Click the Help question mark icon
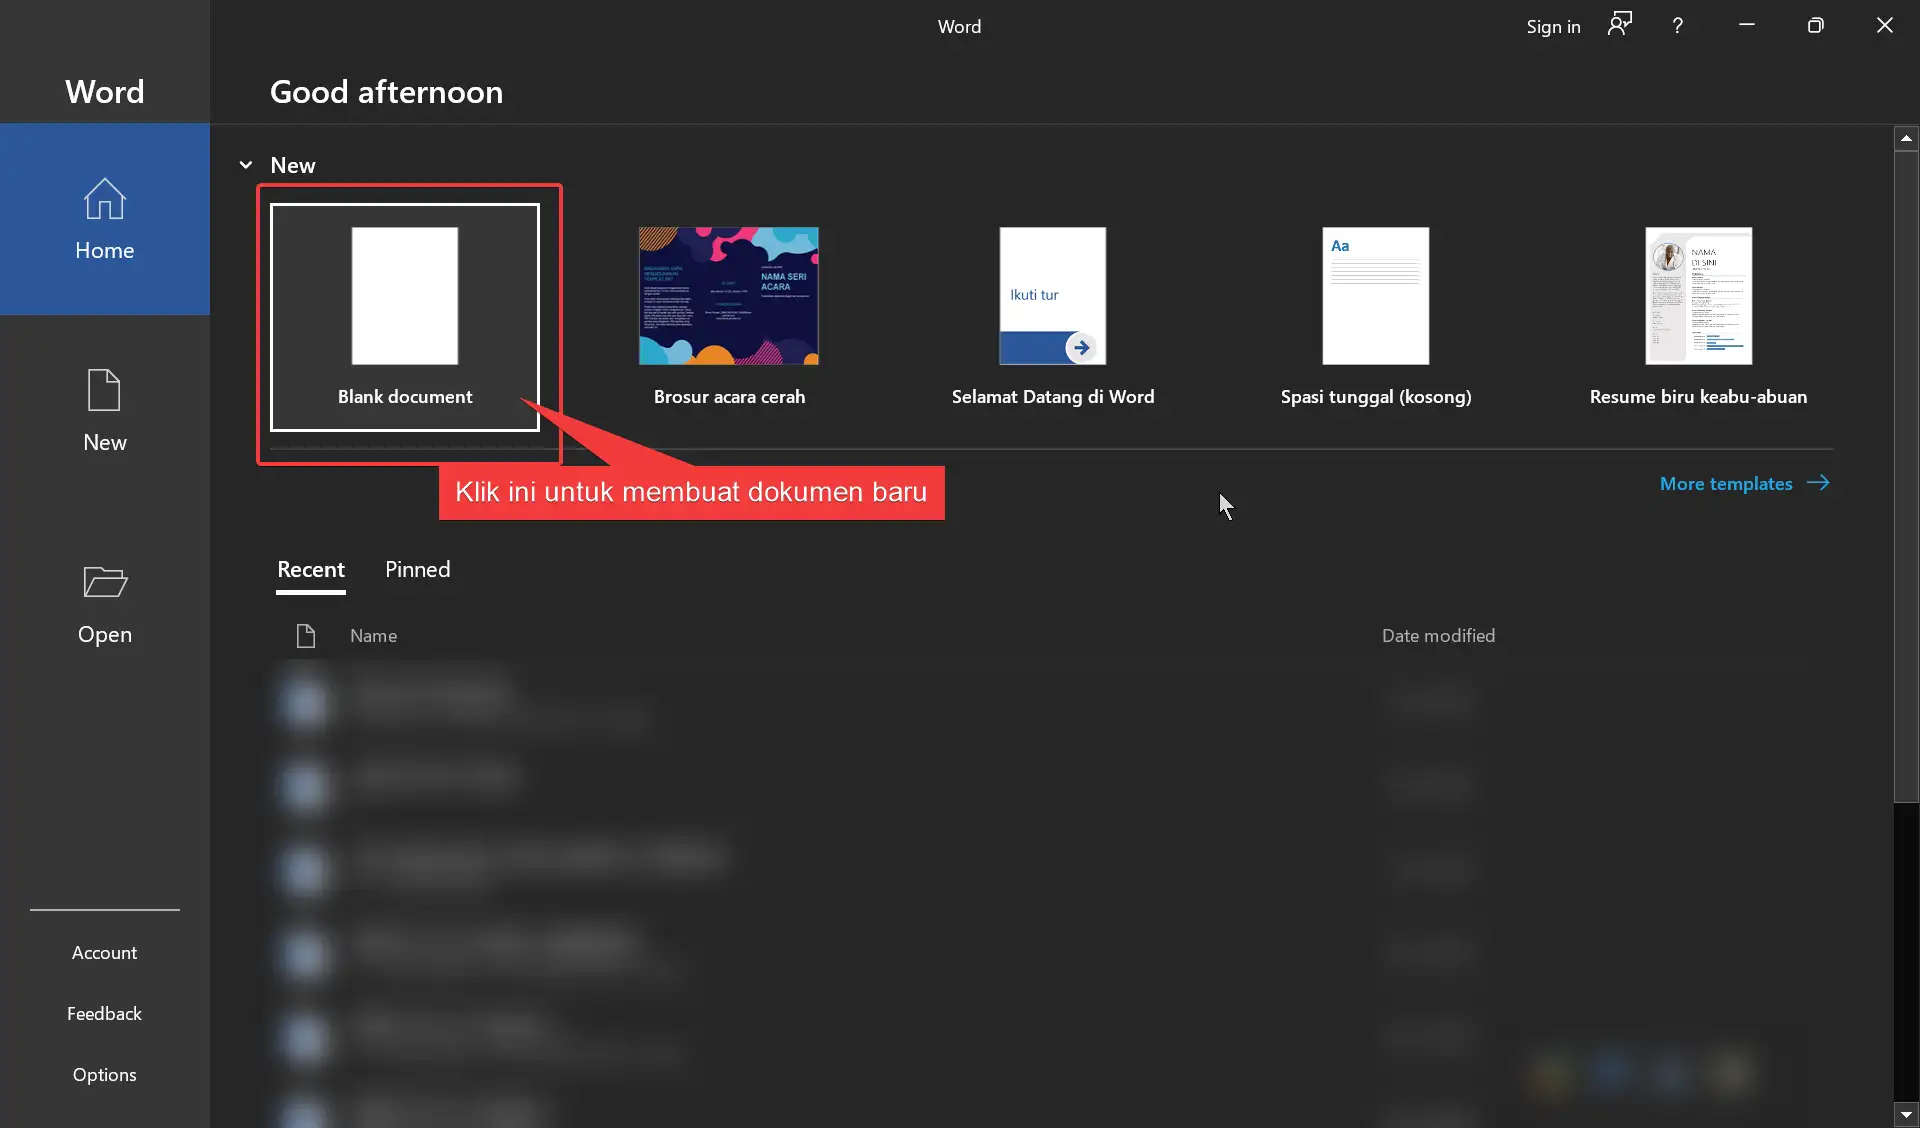Viewport: 1920px width, 1128px height. tap(1678, 25)
